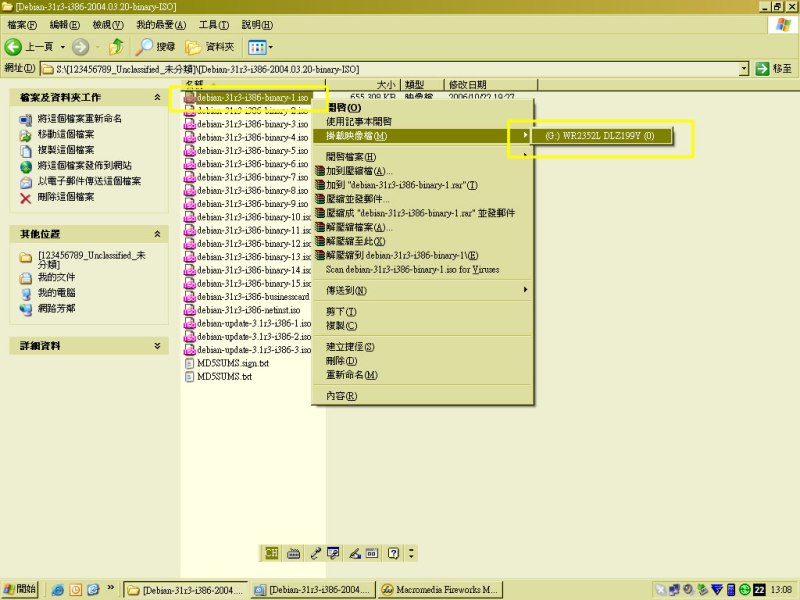Viewport: 800px width, 600px height.
Task: Click the greyed-out Forward arrow button
Action: pos(80,47)
